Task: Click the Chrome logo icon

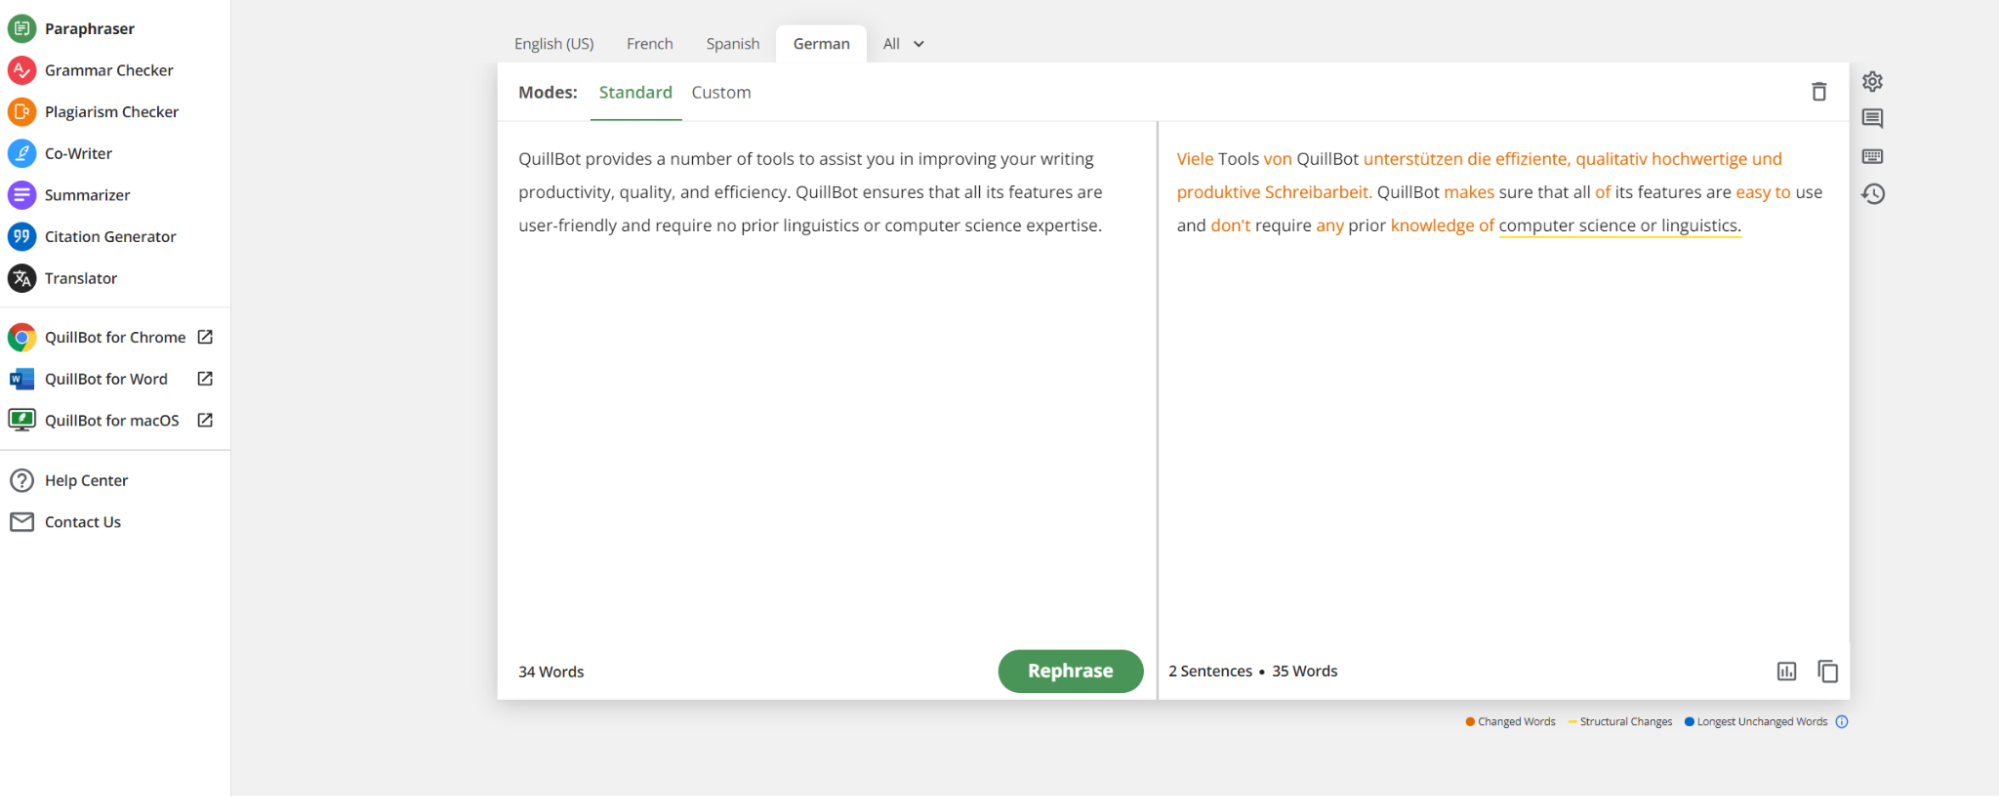Action: [22, 338]
